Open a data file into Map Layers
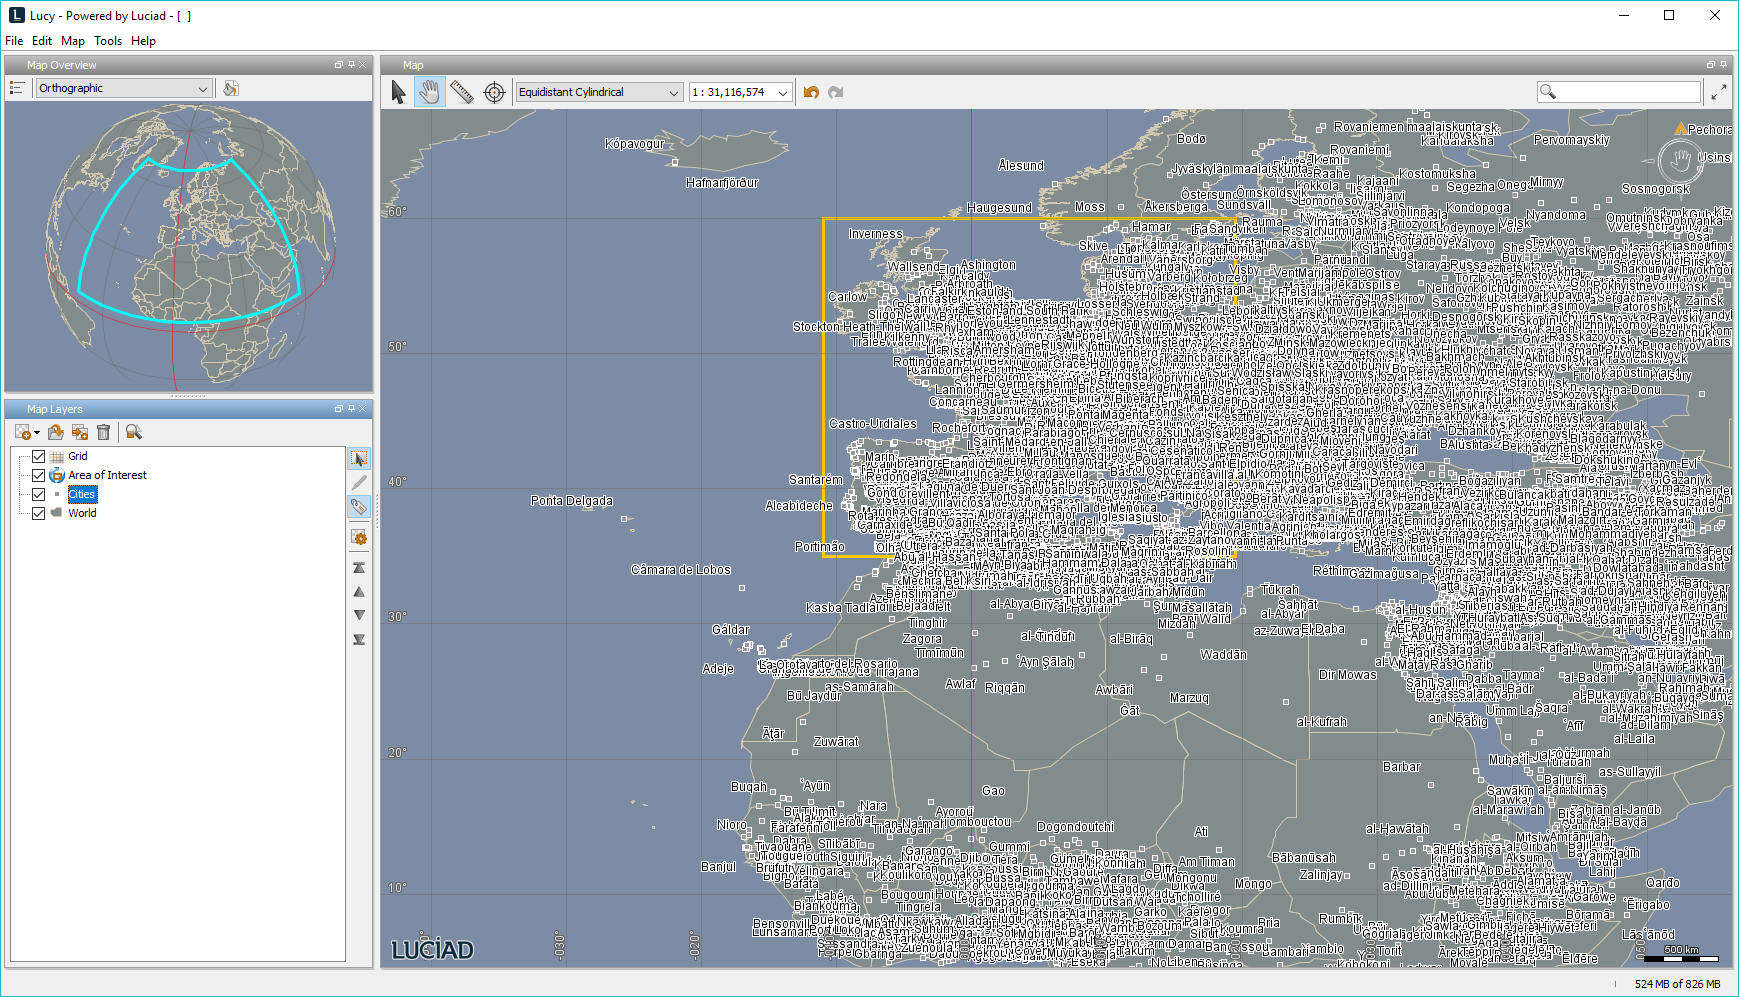1739x997 pixels. tap(56, 432)
